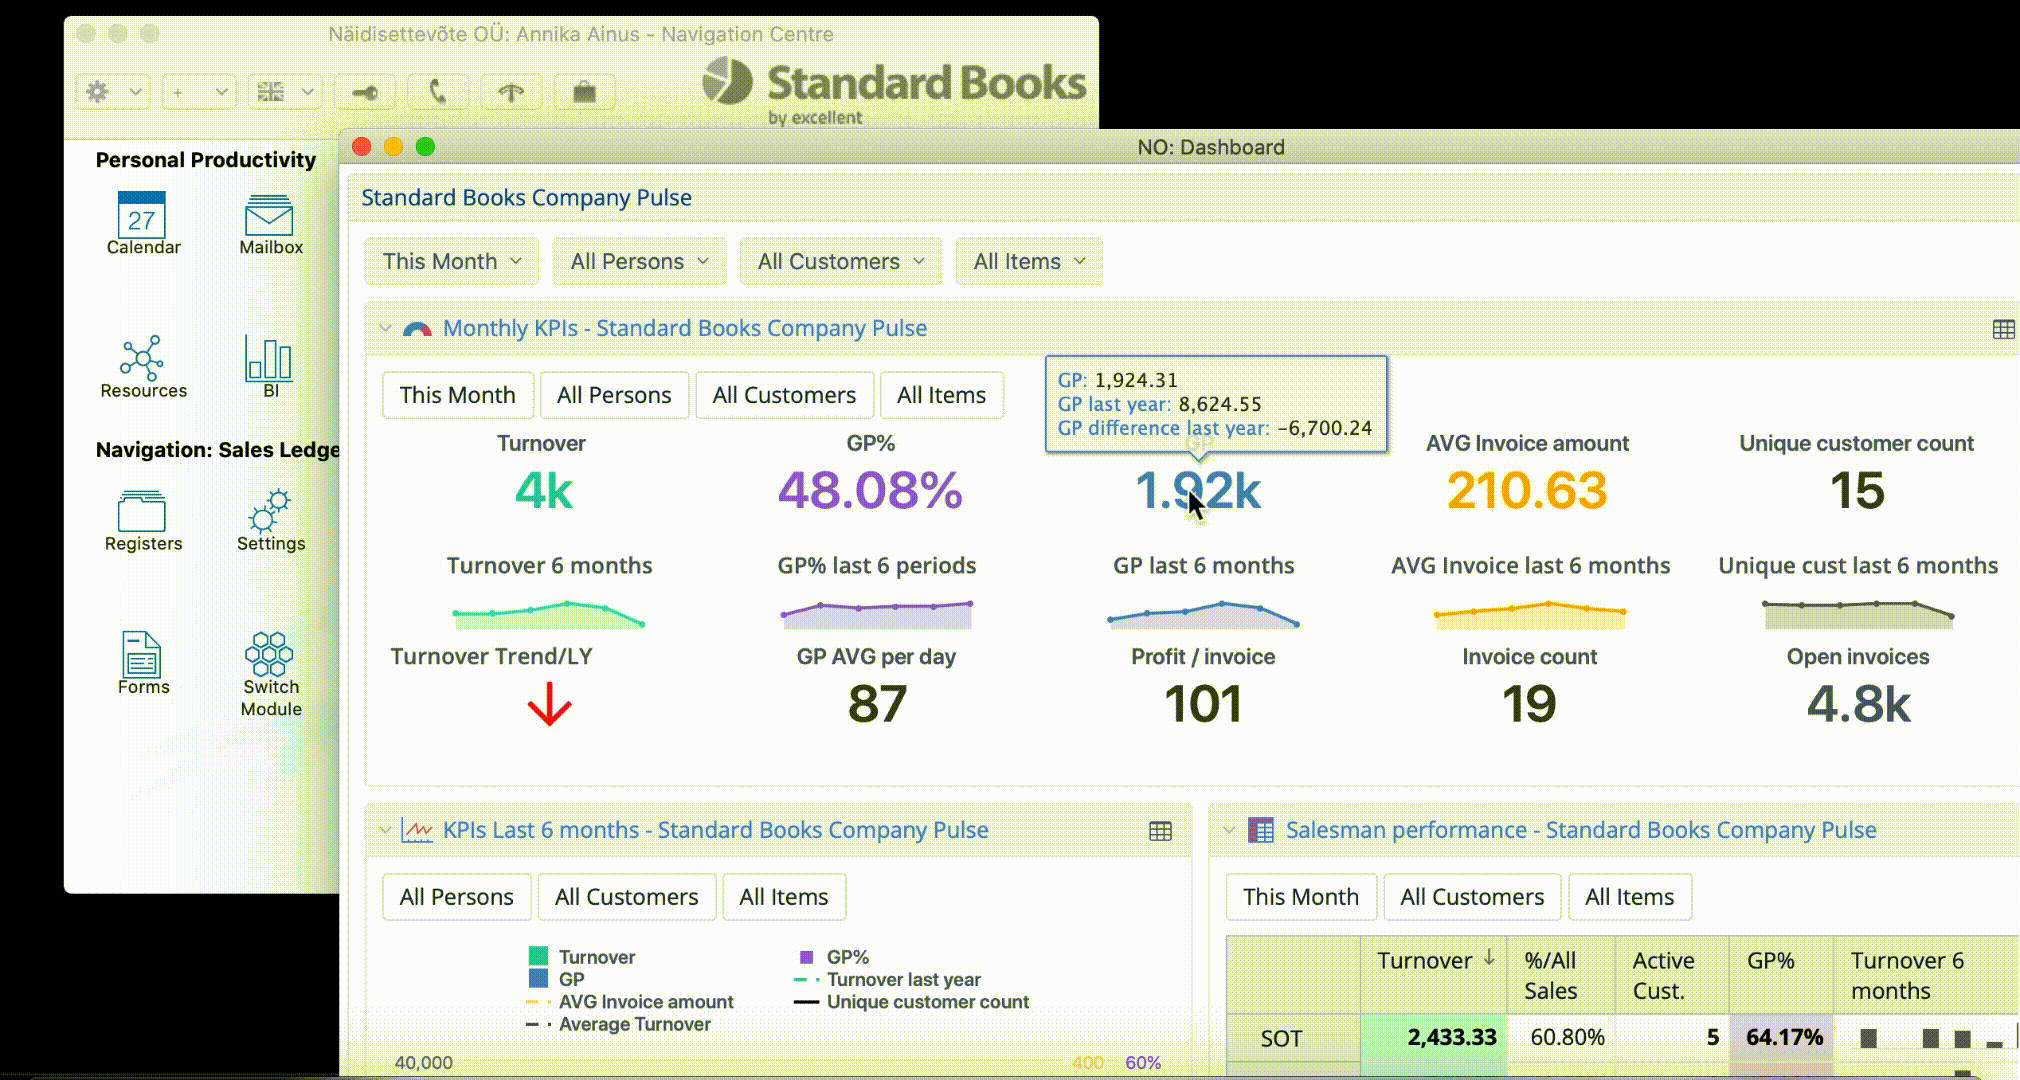Click All Customers in KPIs Last 6 months
This screenshot has width=2020, height=1080.
pyautogui.click(x=626, y=897)
